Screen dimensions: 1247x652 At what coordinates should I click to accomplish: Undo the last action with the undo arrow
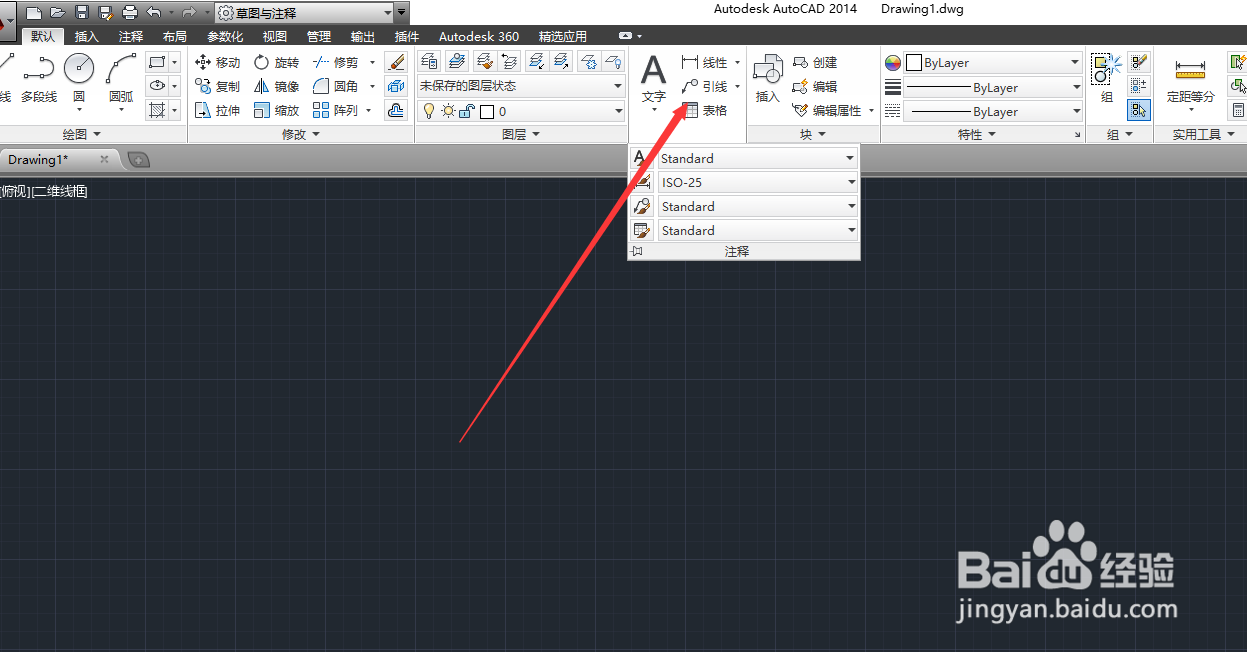pyautogui.click(x=154, y=13)
